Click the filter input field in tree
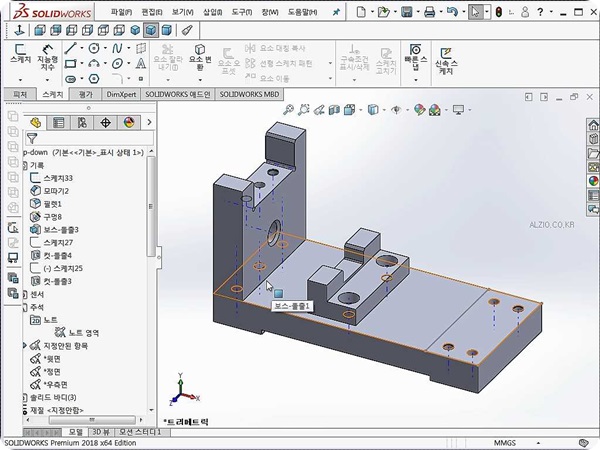 tap(89, 138)
